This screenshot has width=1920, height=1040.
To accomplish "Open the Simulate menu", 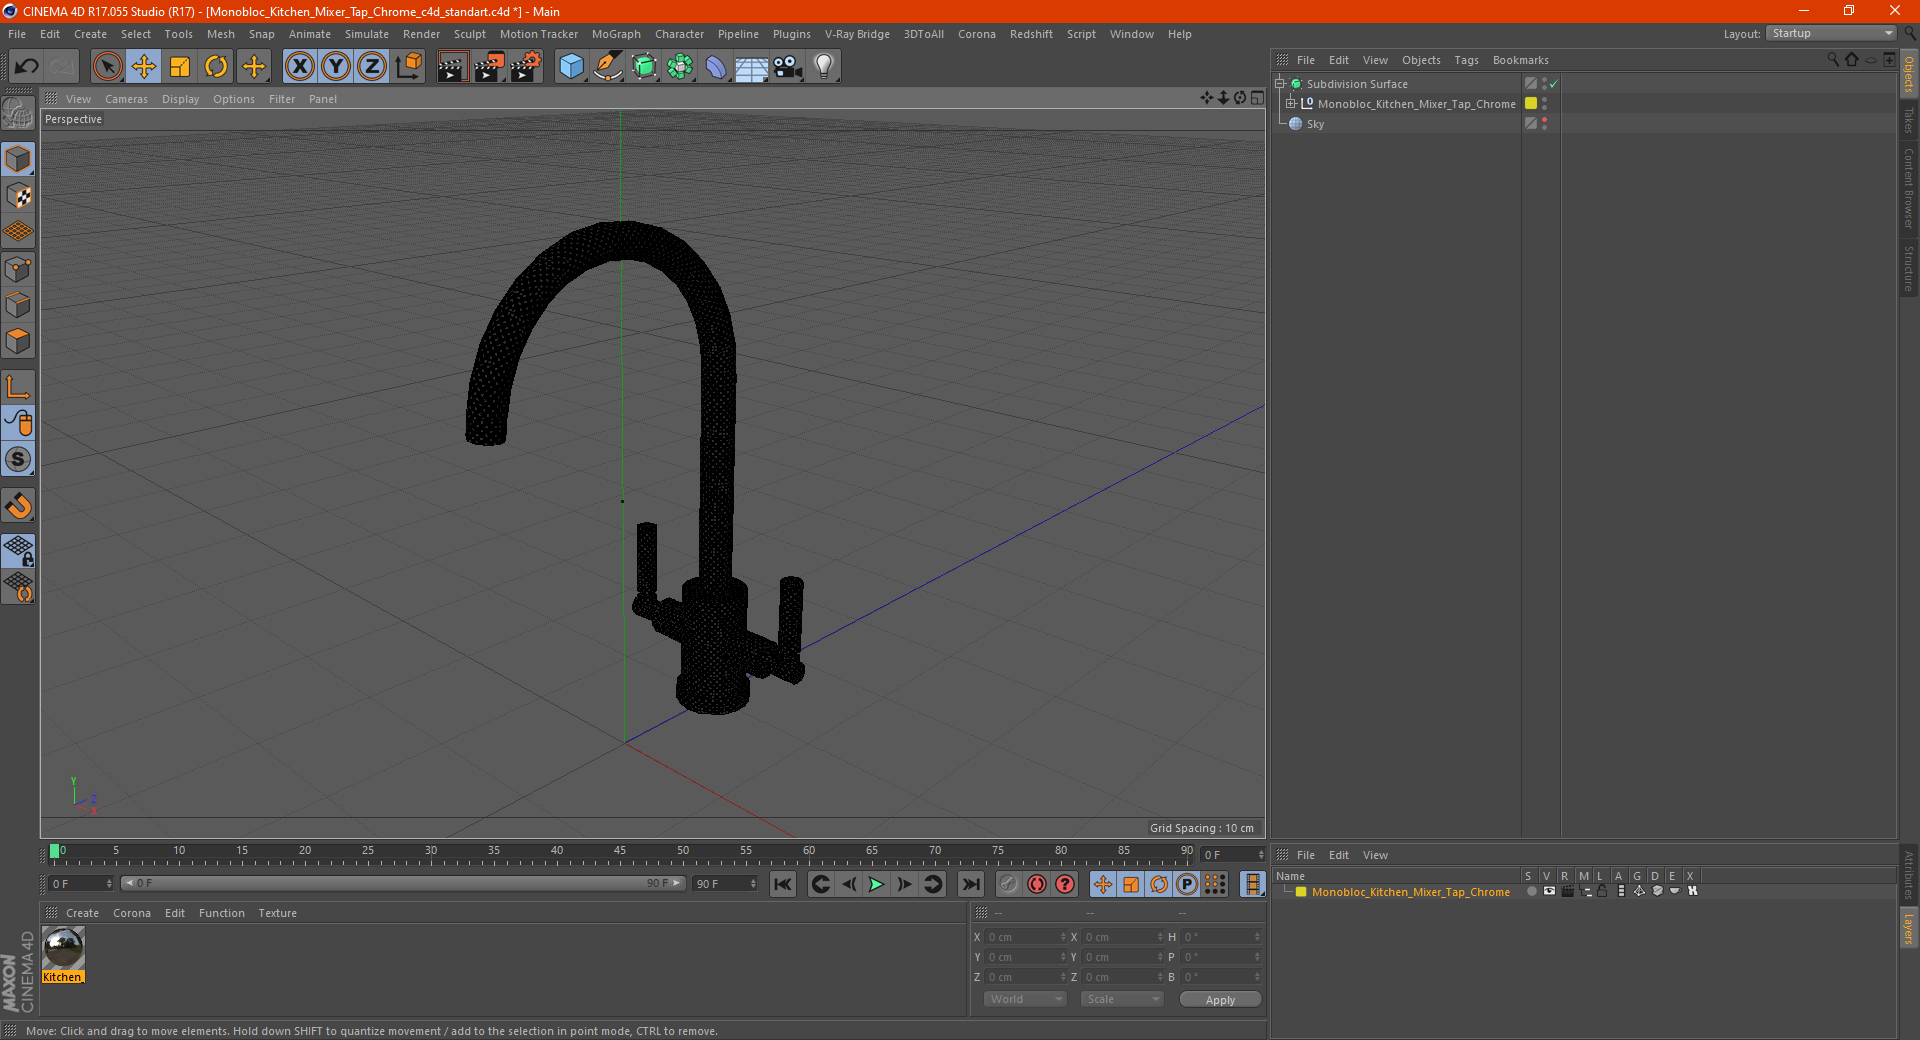I will [x=367, y=34].
